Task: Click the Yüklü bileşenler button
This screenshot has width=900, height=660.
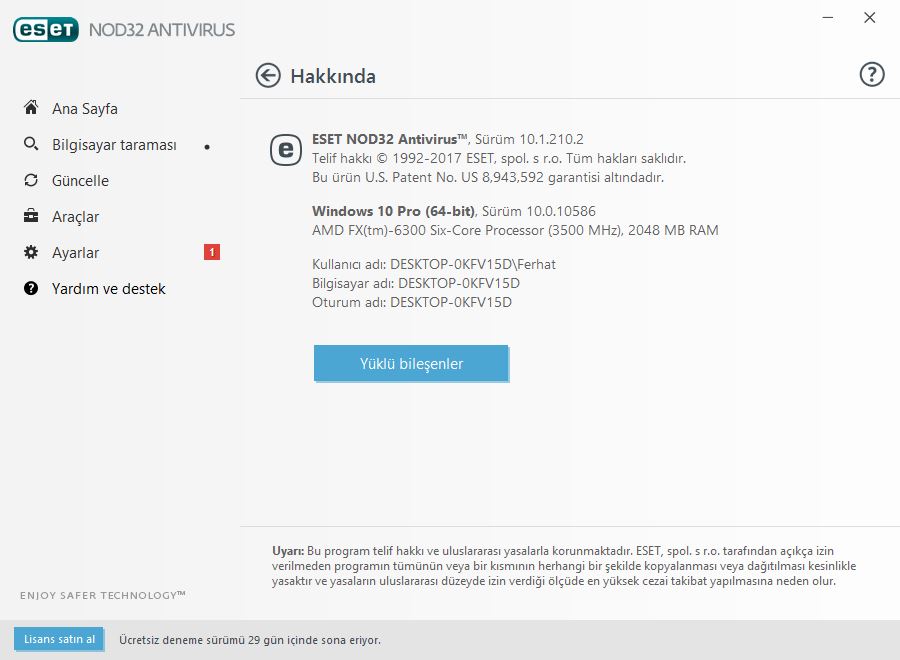Action: 411,363
